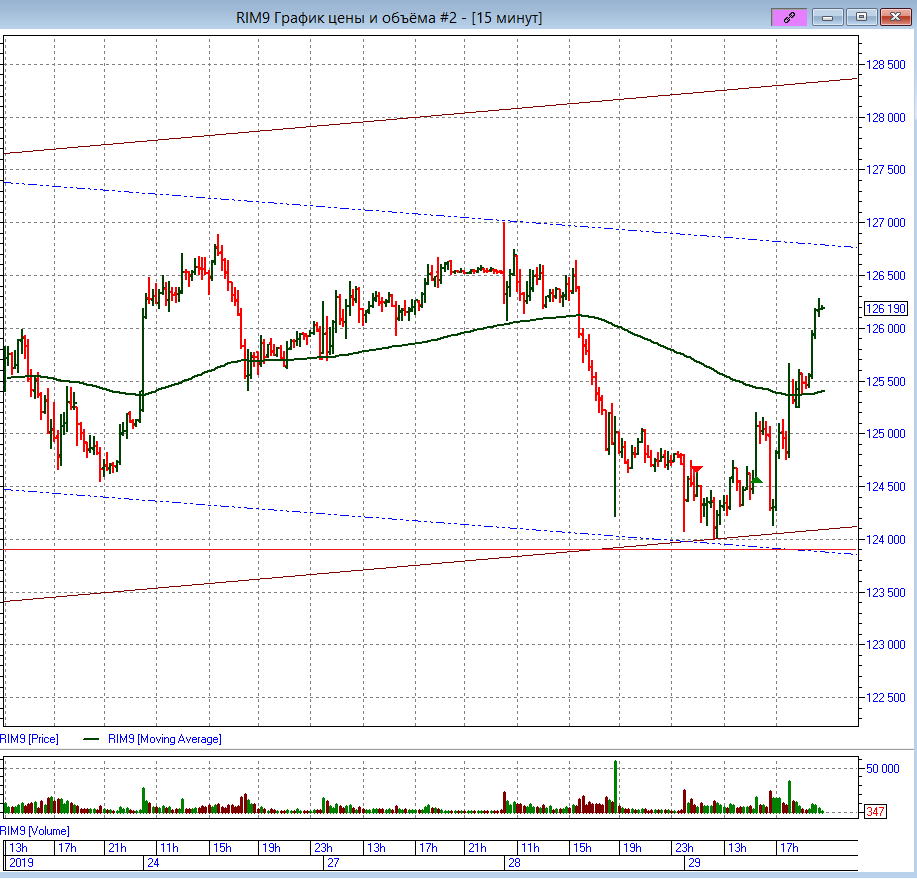Click the green up-triangle marker on chart

click(757, 480)
